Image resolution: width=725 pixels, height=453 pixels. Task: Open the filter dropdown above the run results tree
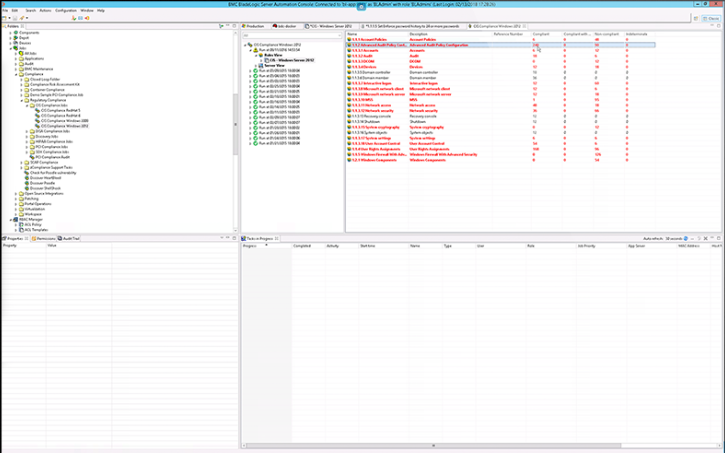[x=339, y=35]
